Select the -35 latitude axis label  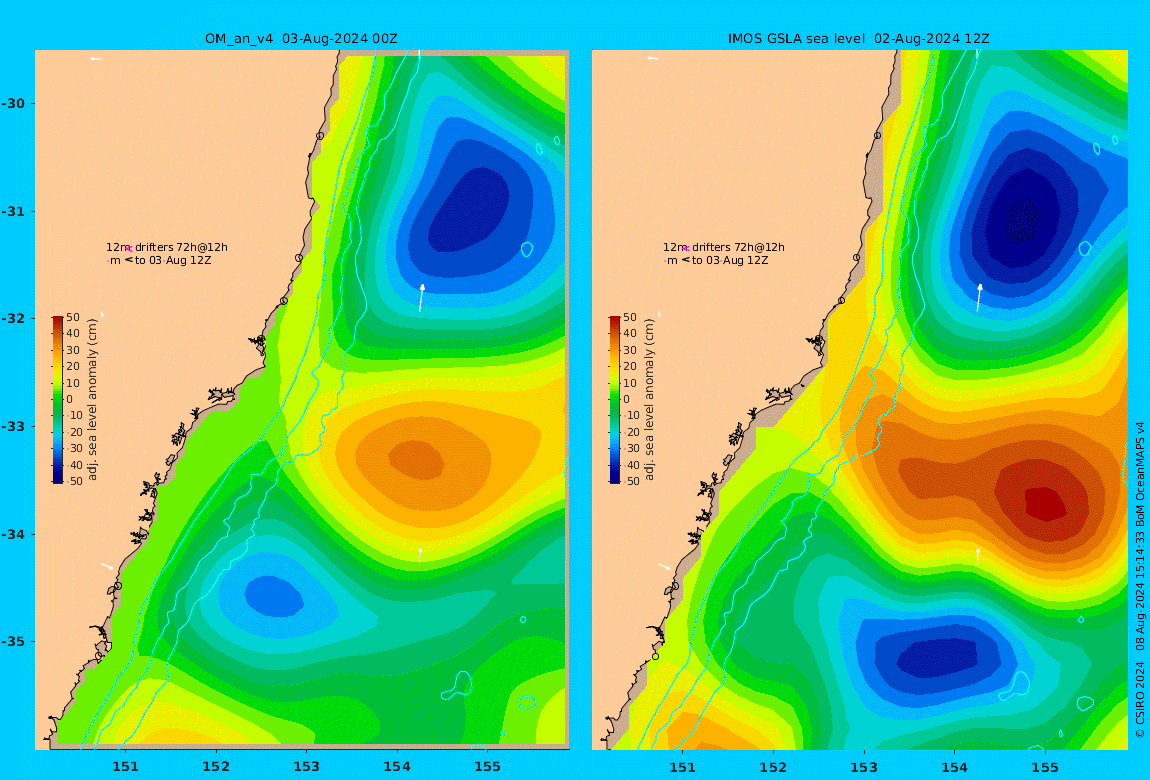(x=13, y=642)
